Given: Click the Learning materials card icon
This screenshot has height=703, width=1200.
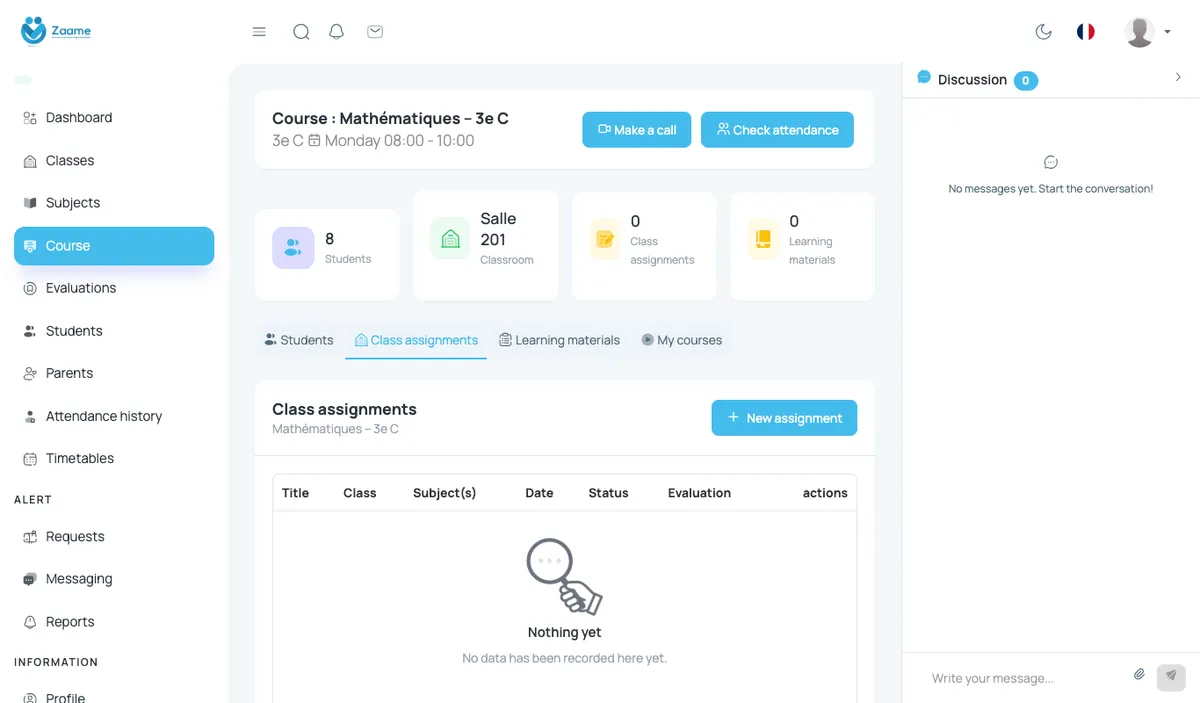Looking at the screenshot, I should coord(763,240).
